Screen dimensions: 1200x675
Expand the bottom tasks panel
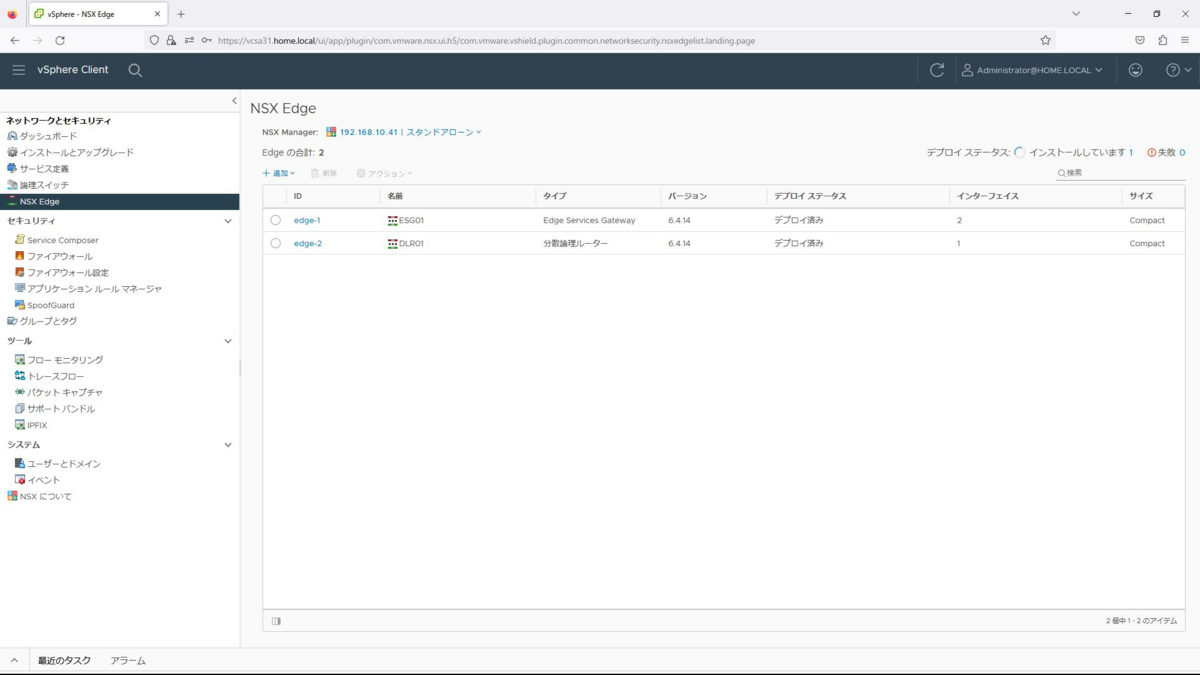click(14, 661)
